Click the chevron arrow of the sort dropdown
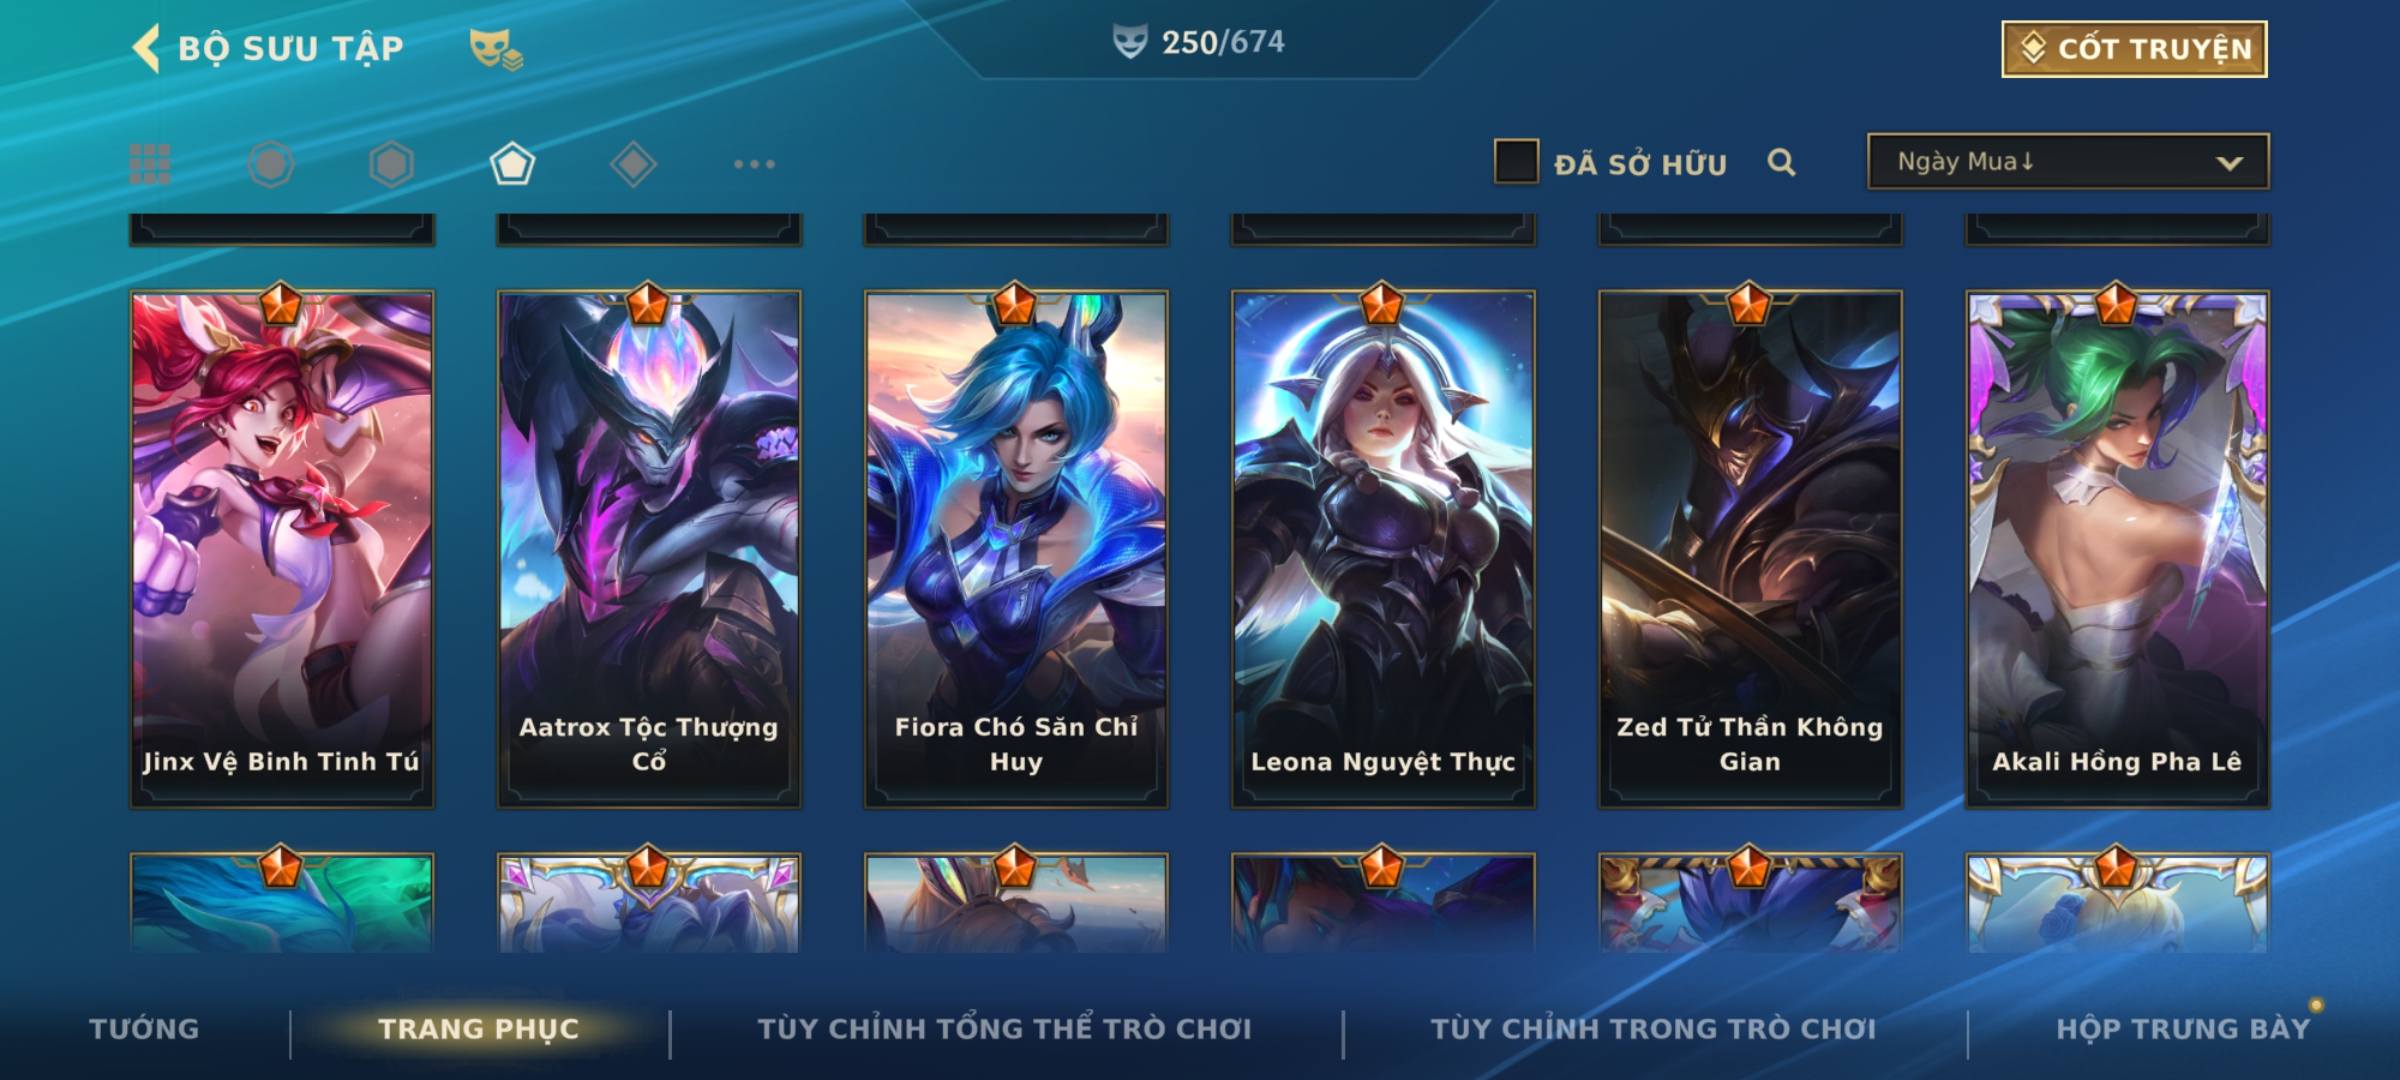This screenshot has height=1080, width=2400. pos(2229,163)
